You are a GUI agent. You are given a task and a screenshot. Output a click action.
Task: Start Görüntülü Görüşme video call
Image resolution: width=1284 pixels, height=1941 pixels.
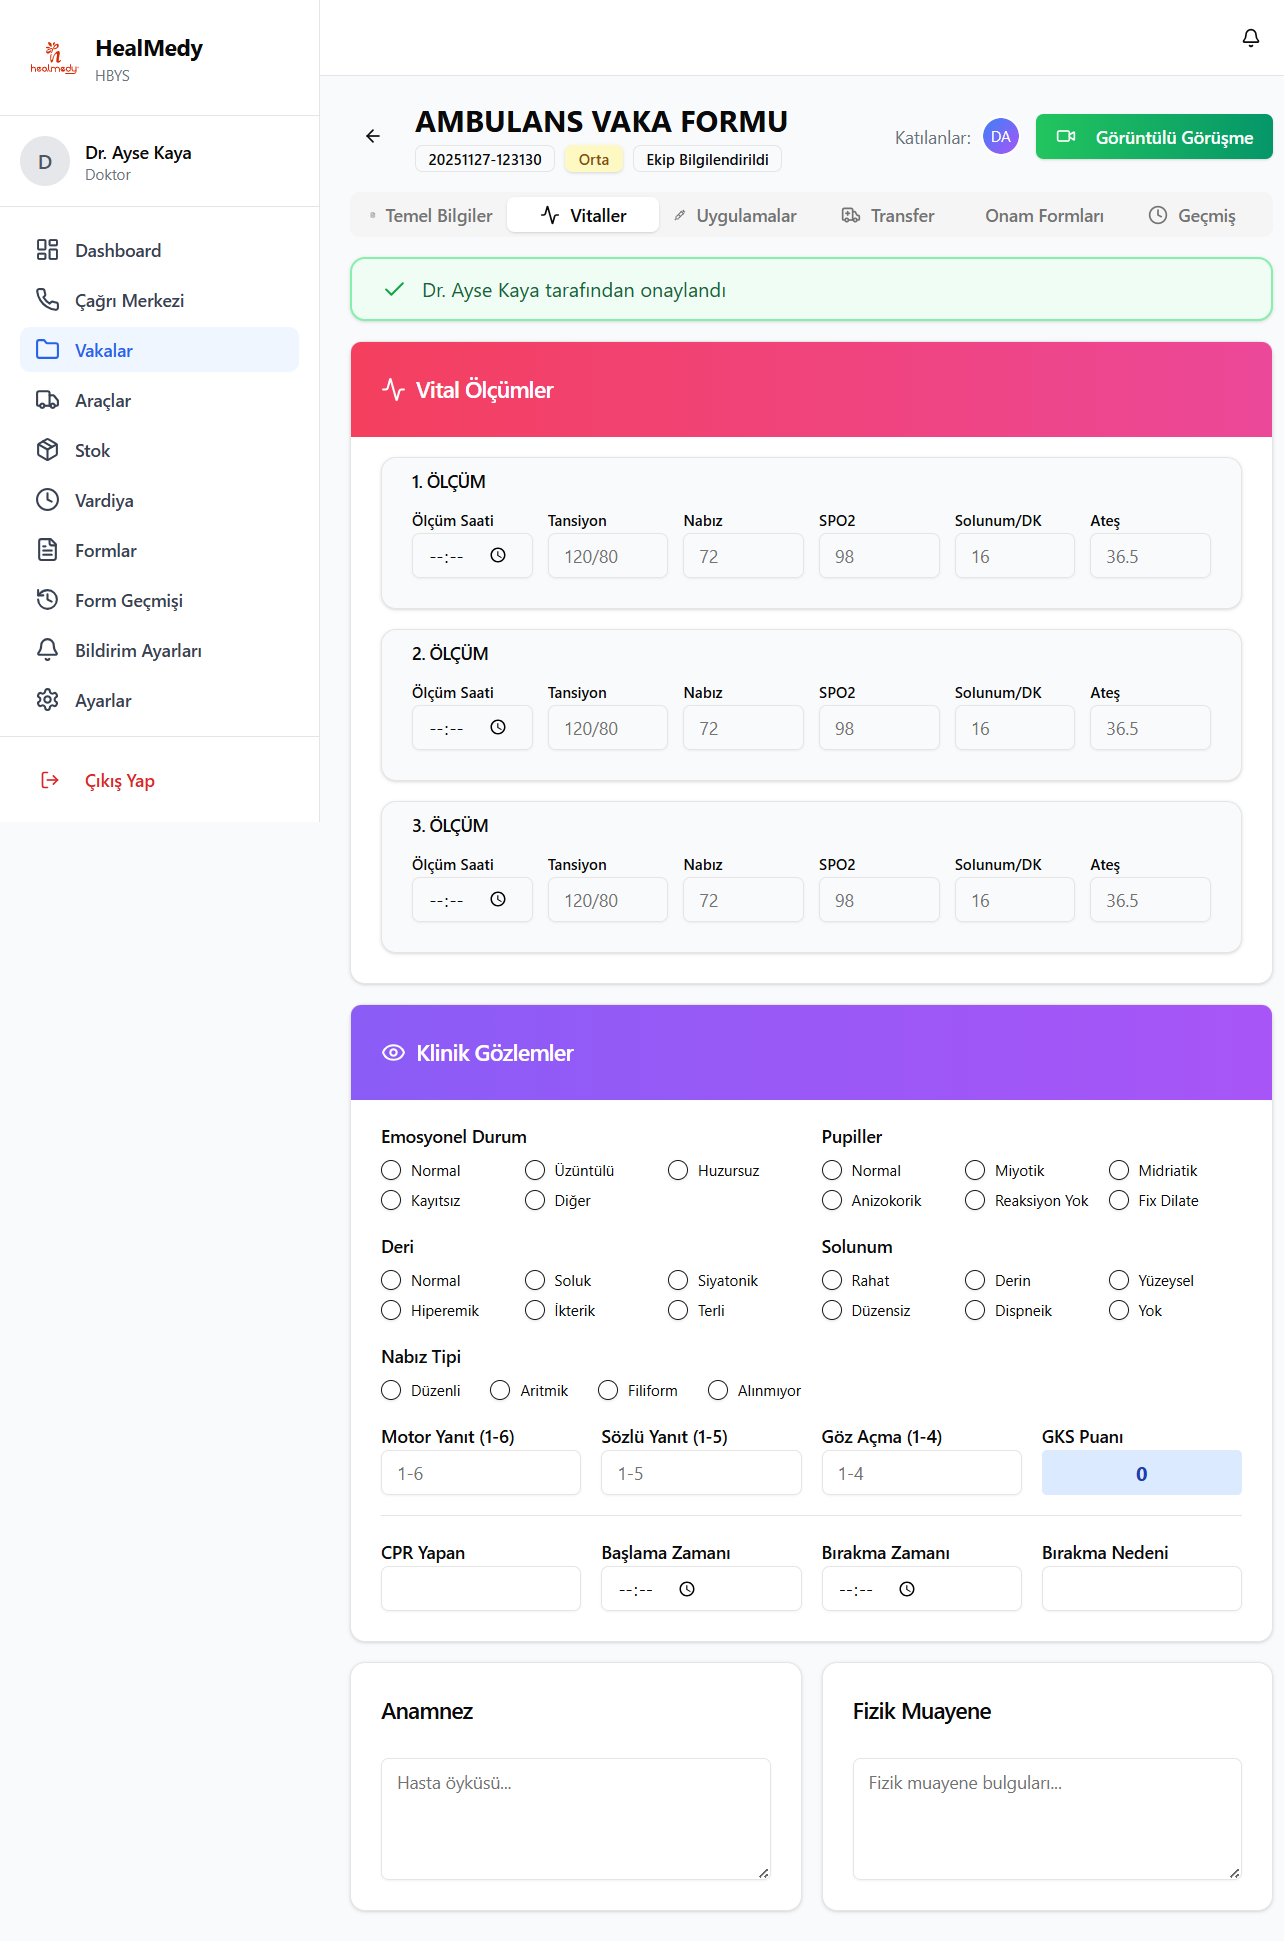coord(1154,137)
